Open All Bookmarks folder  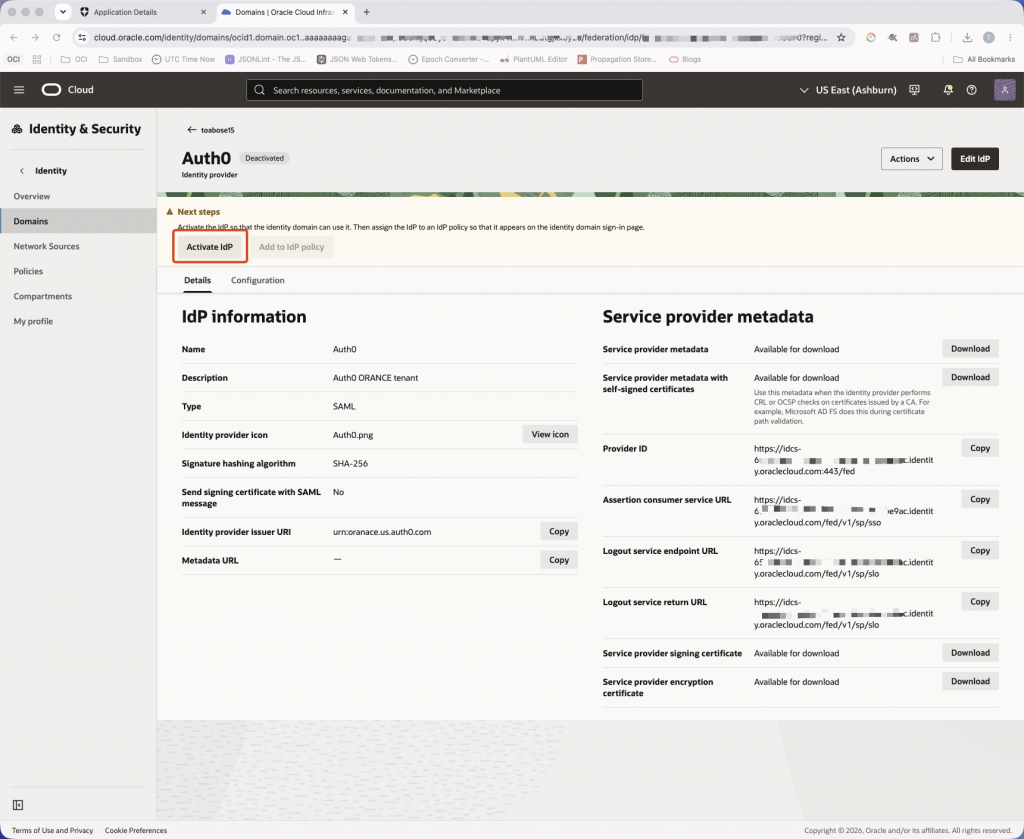[984, 59]
